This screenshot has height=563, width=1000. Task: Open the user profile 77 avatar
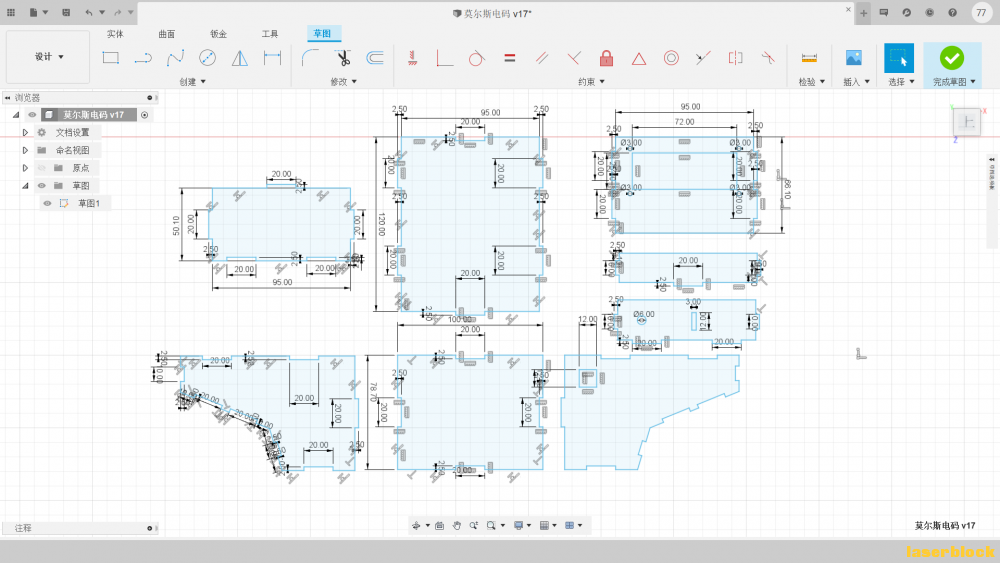[981, 12]
